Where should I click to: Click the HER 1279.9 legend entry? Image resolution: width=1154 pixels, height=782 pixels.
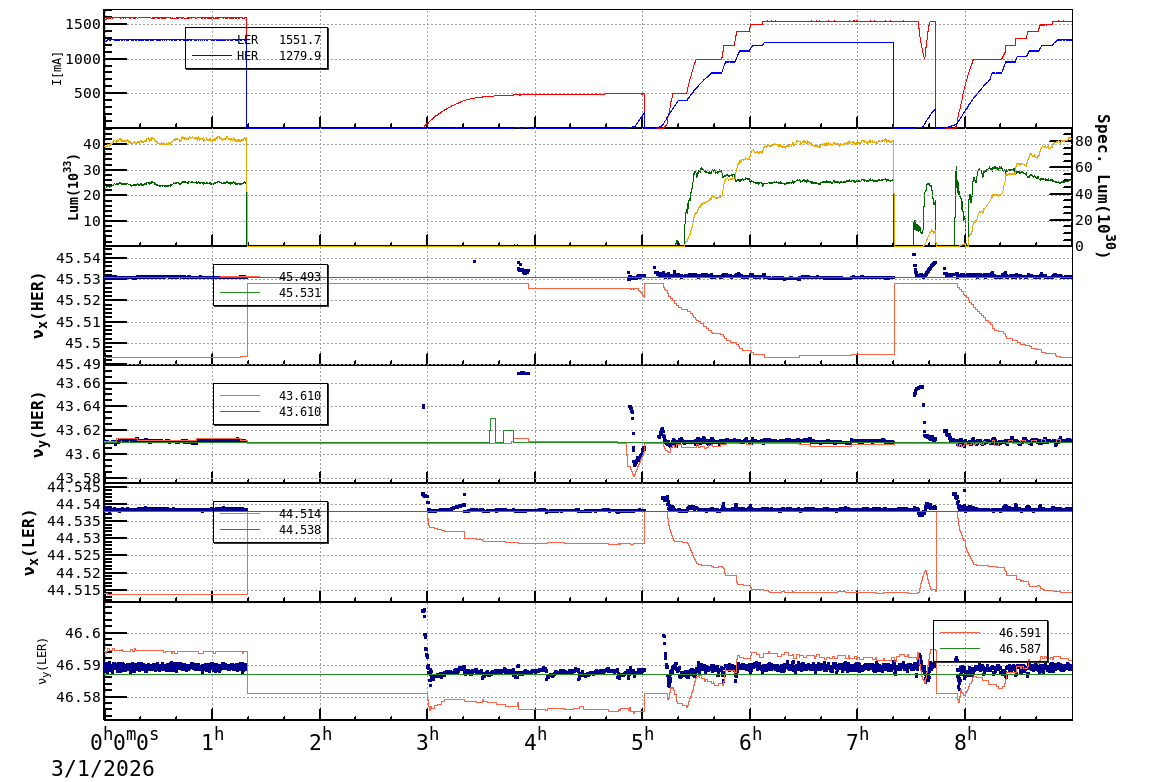pos(279,56)
